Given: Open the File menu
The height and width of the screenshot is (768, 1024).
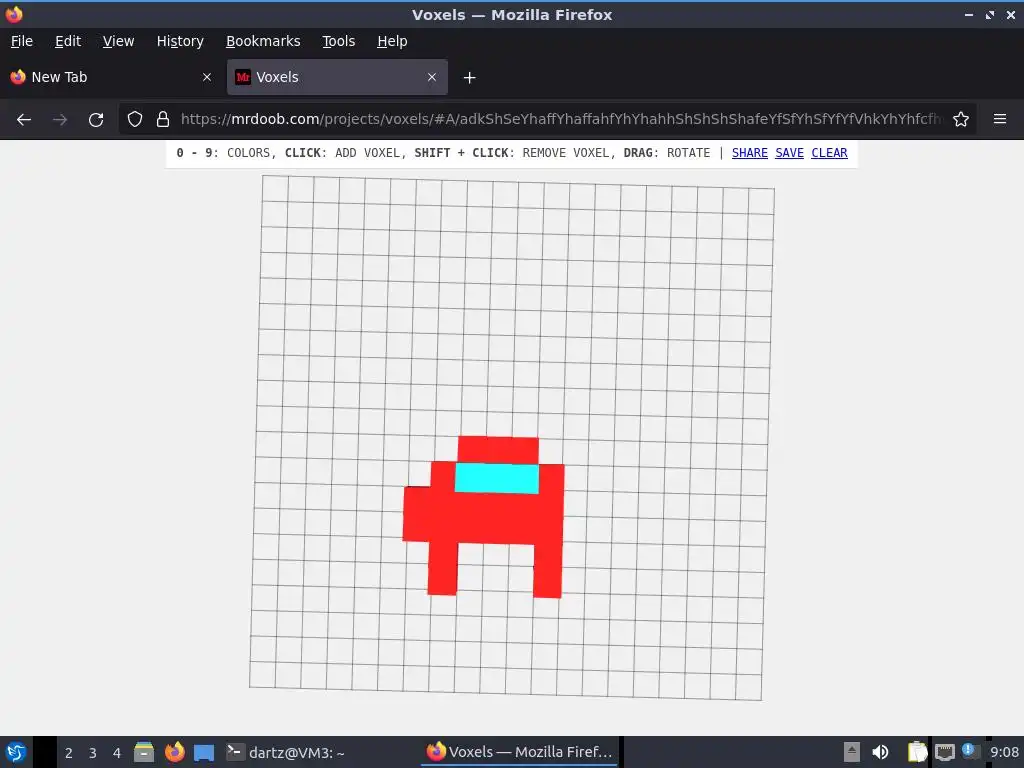Looking at the screenshot, I should click(x=22, y=41).
